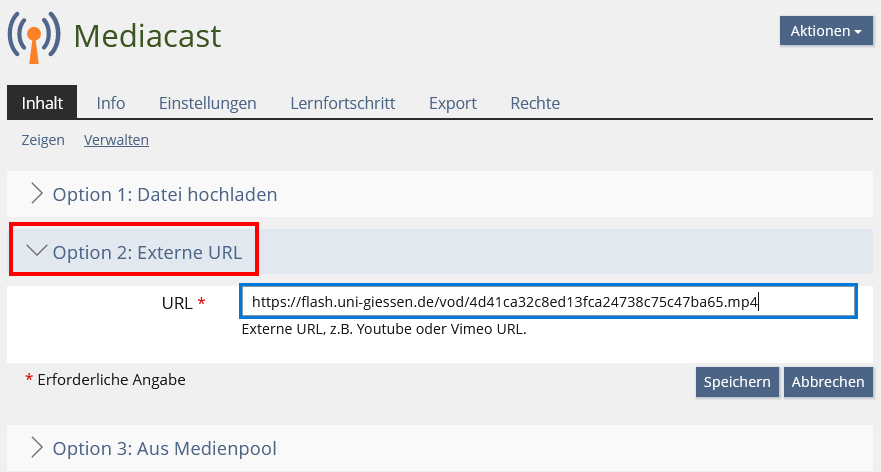
Task: Open the Export tab
Action: pos(452,103)
